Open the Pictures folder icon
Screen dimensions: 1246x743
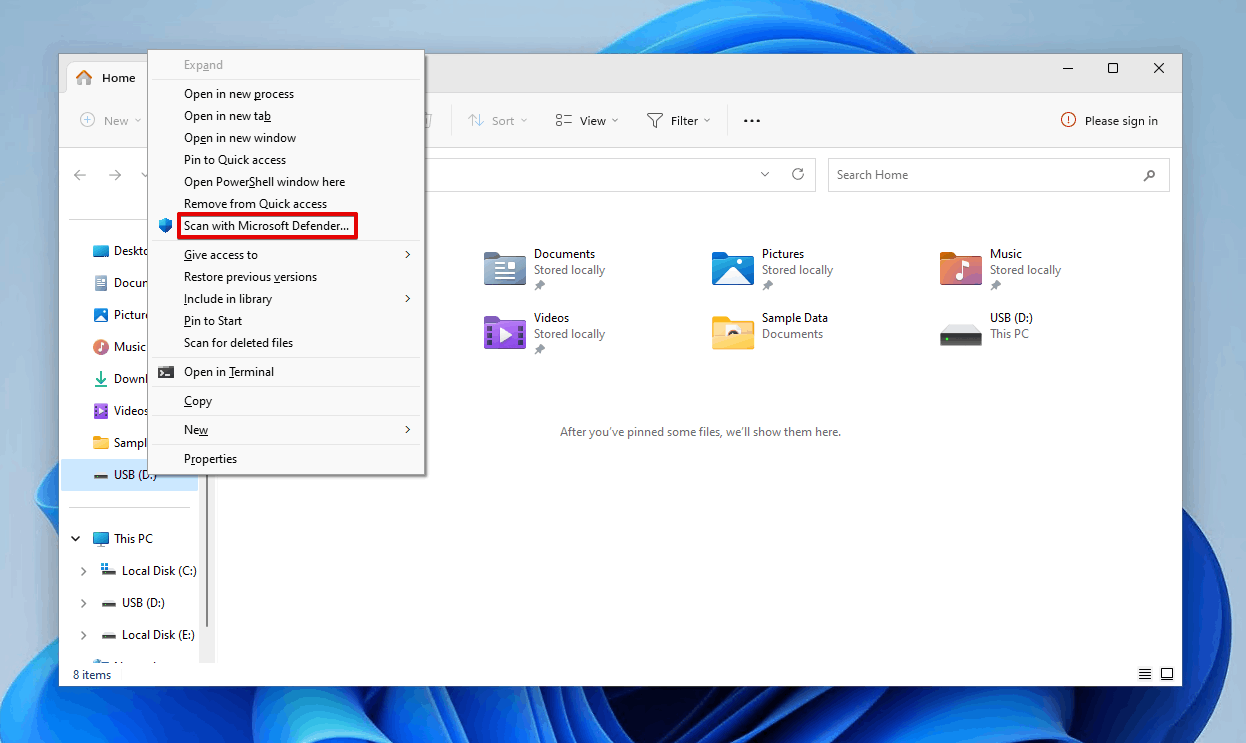click(733, 268)
